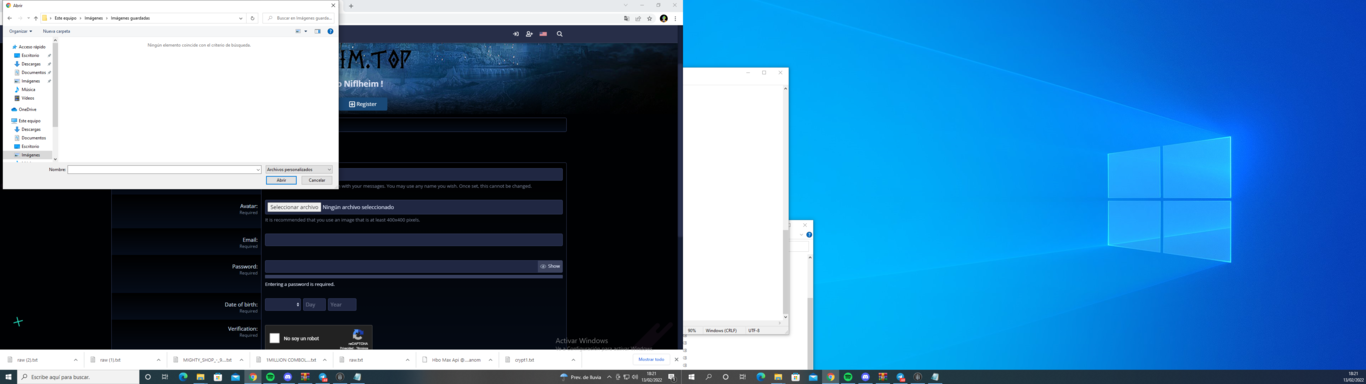Expand the address bar history dropdown
Viewport: 1366px width, 384px height.
click(241, 18)
